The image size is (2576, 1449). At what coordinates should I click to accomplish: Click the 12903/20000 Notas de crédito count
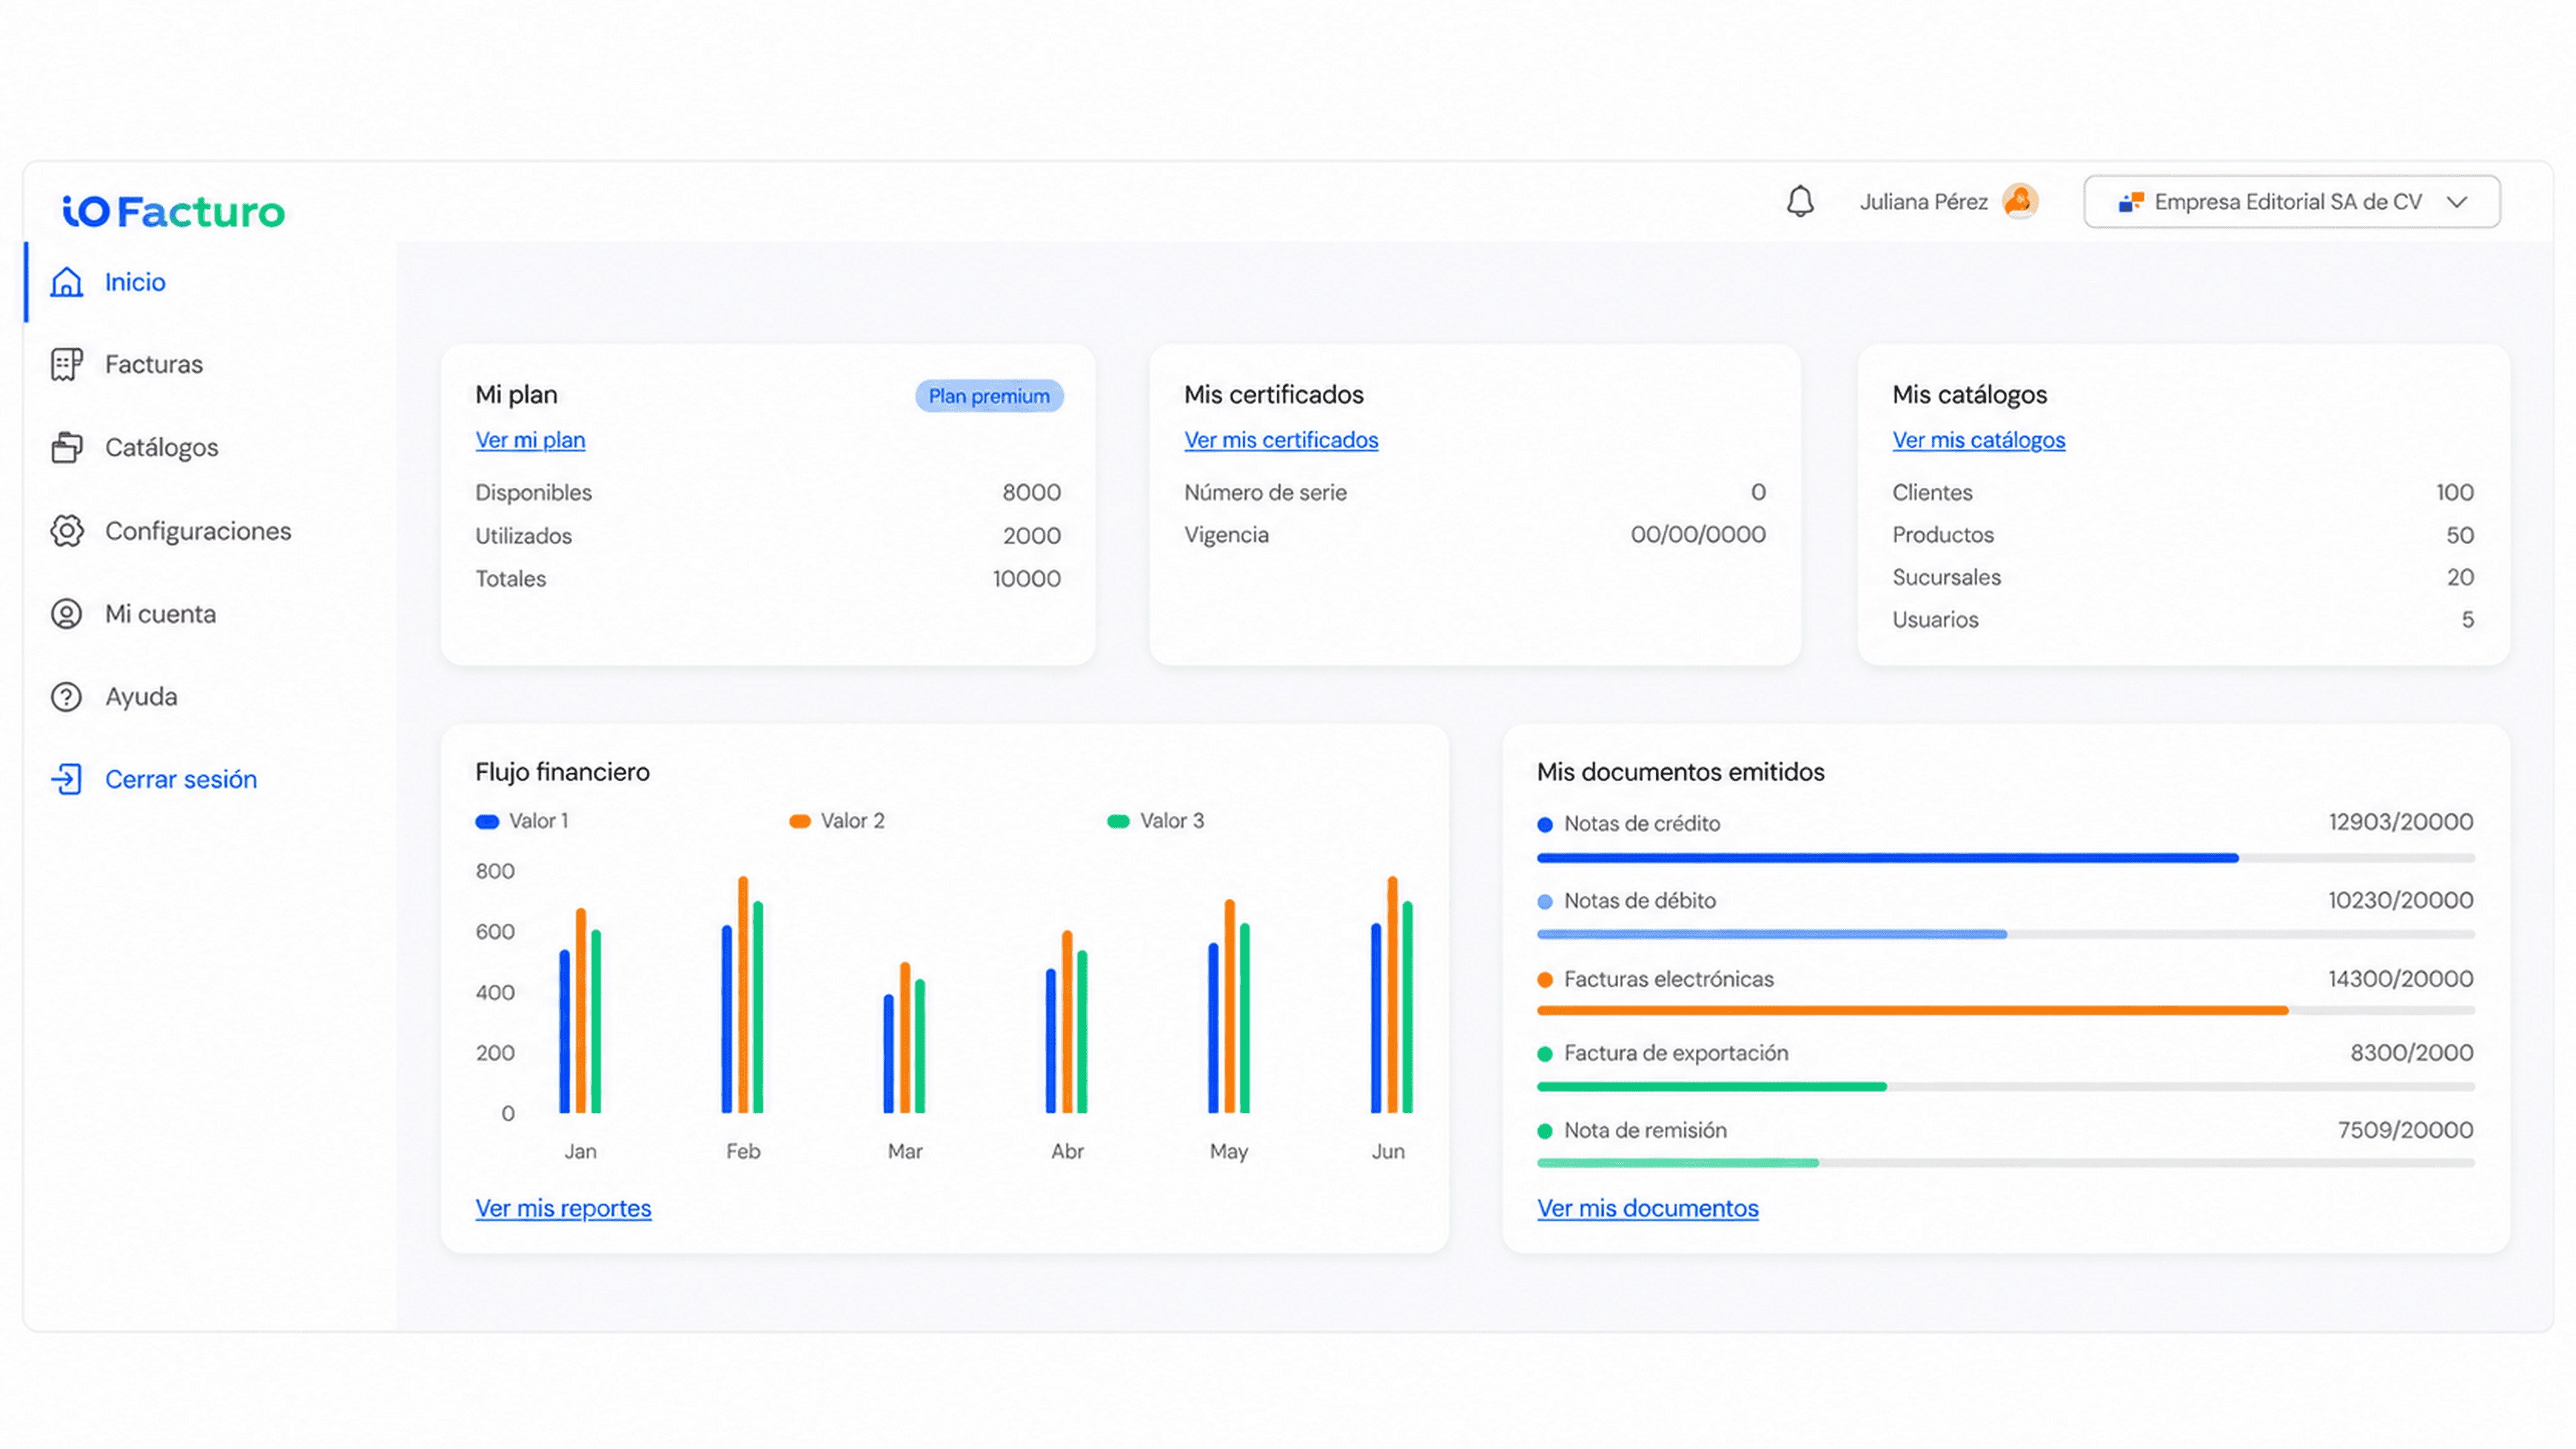[x=2400, y=822]
